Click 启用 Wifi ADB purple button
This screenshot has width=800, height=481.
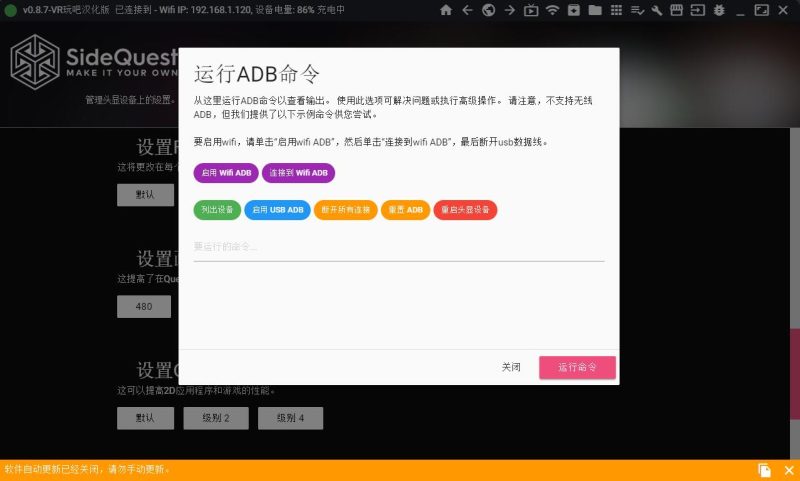tap(226, 173)
